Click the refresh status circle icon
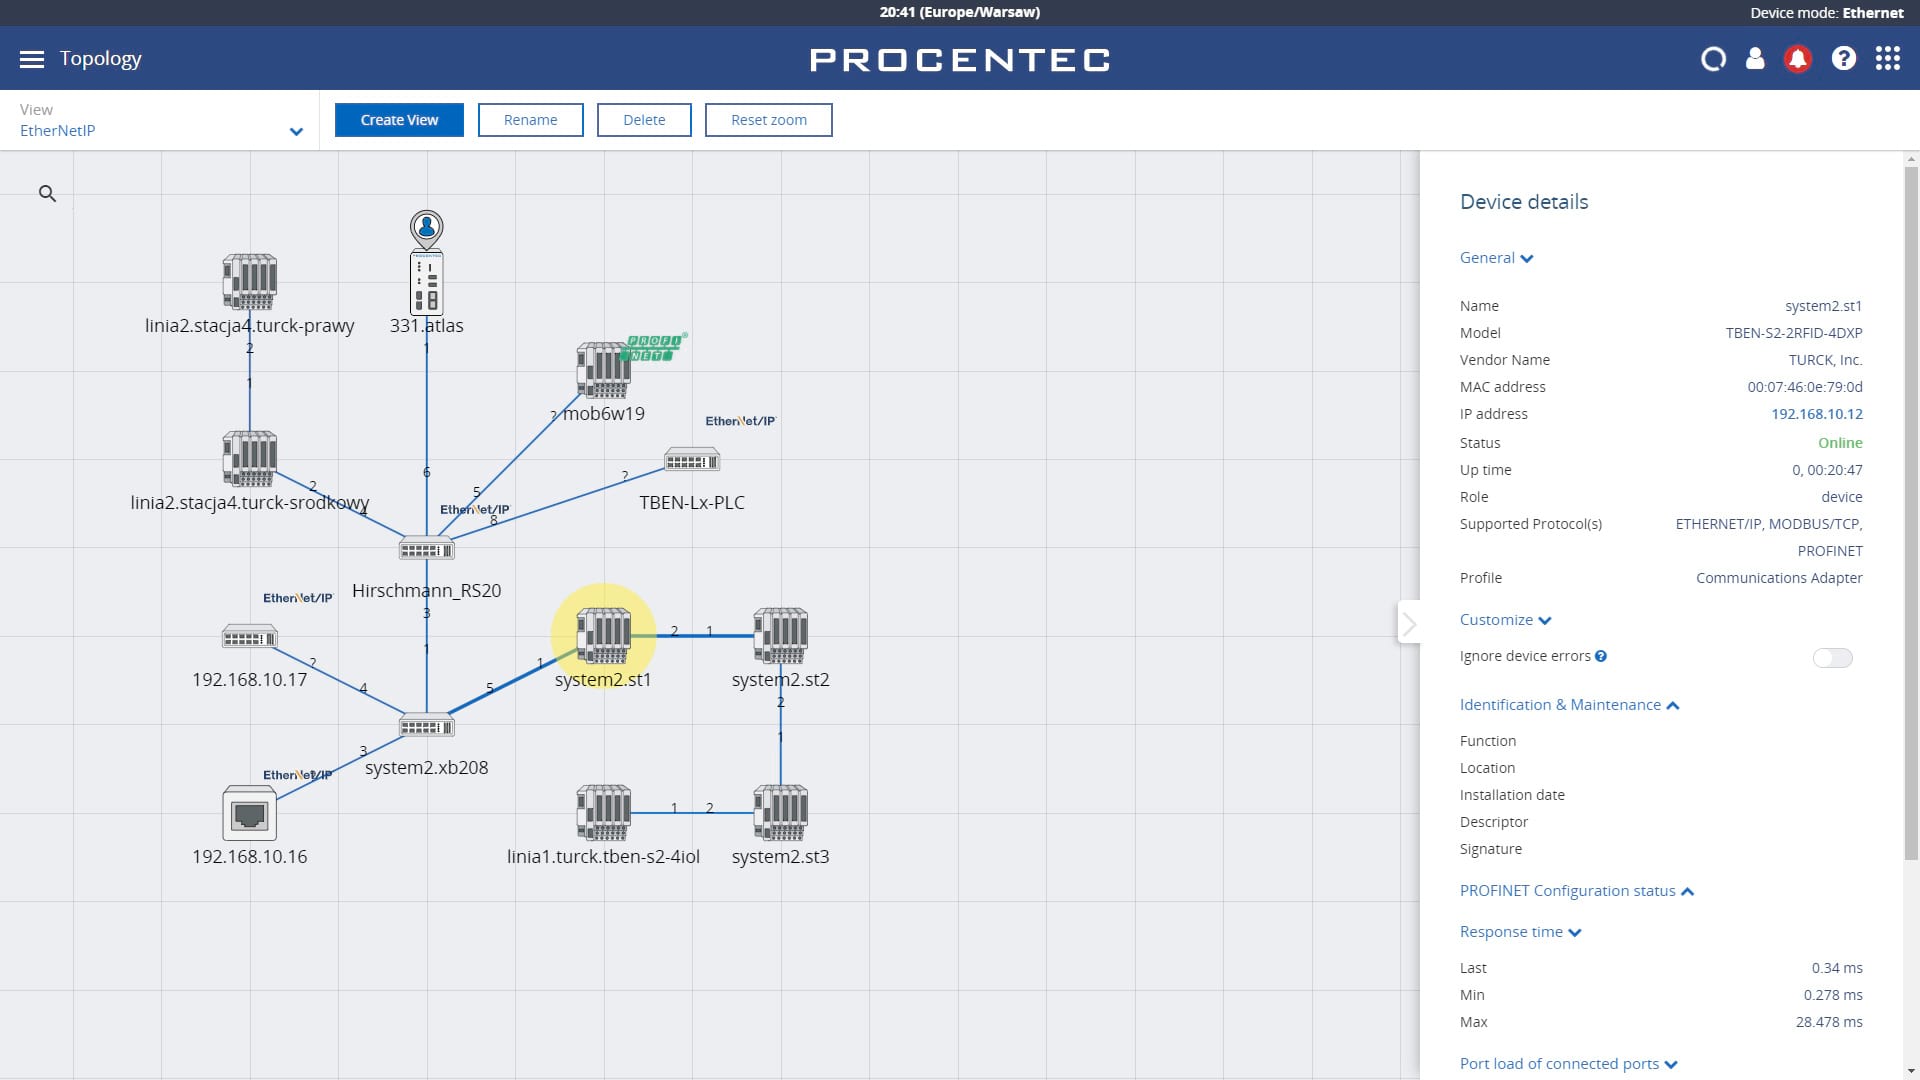The height and width of the screenshot is (1080, 1920). (1713, 59)
